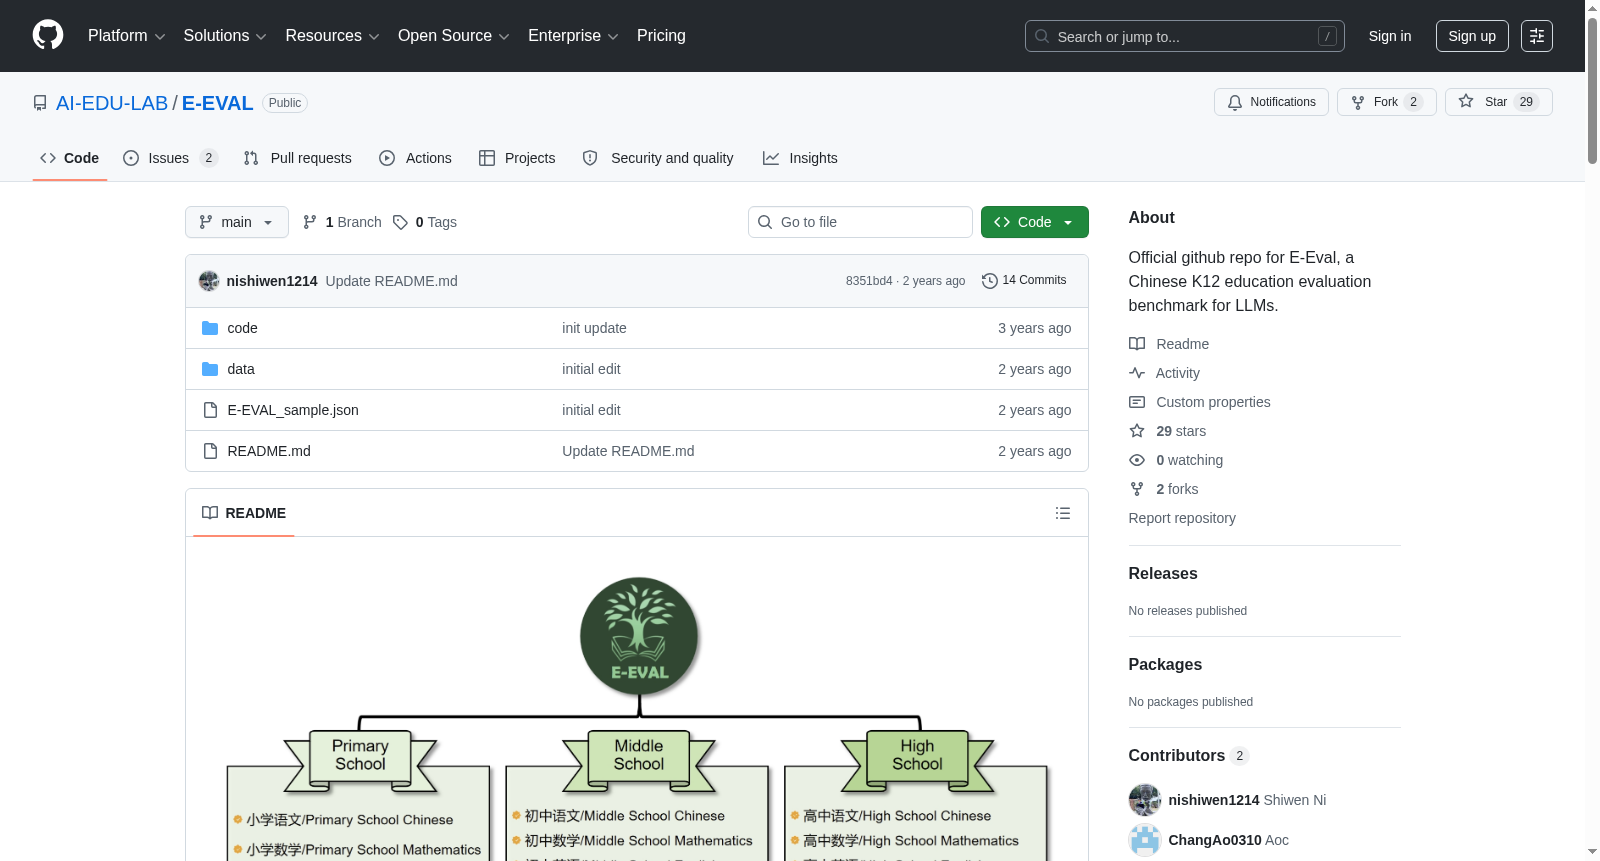
Task: Click the 'init update' commit message
Action: point(594,328)
